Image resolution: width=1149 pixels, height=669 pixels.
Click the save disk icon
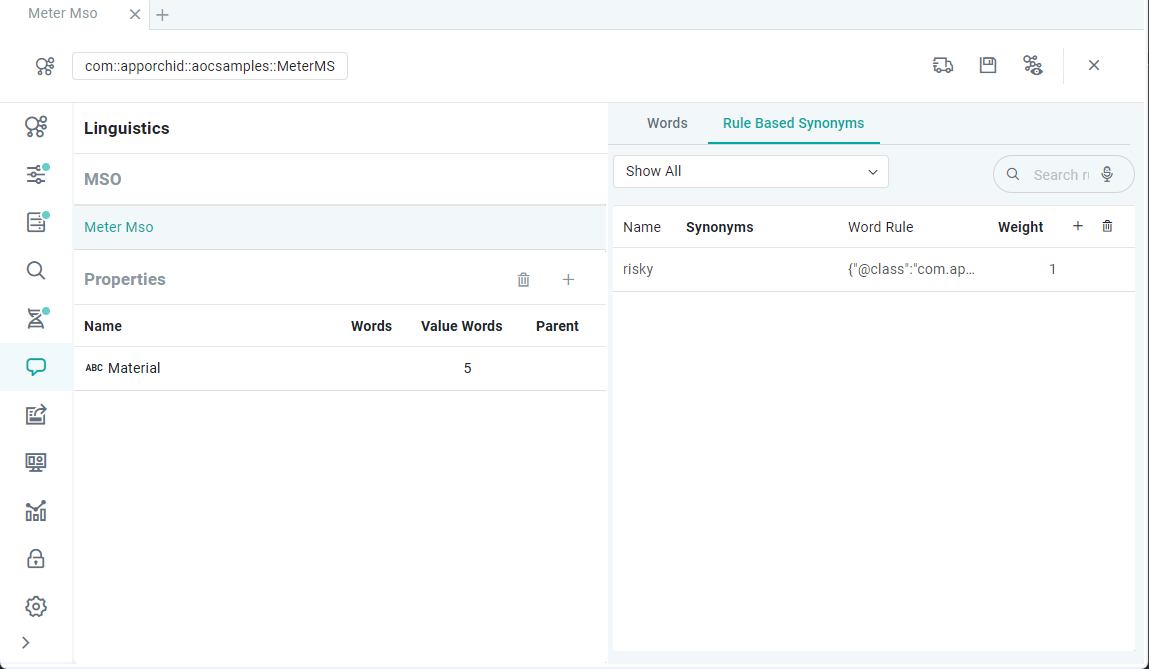(x=988, y=65)
